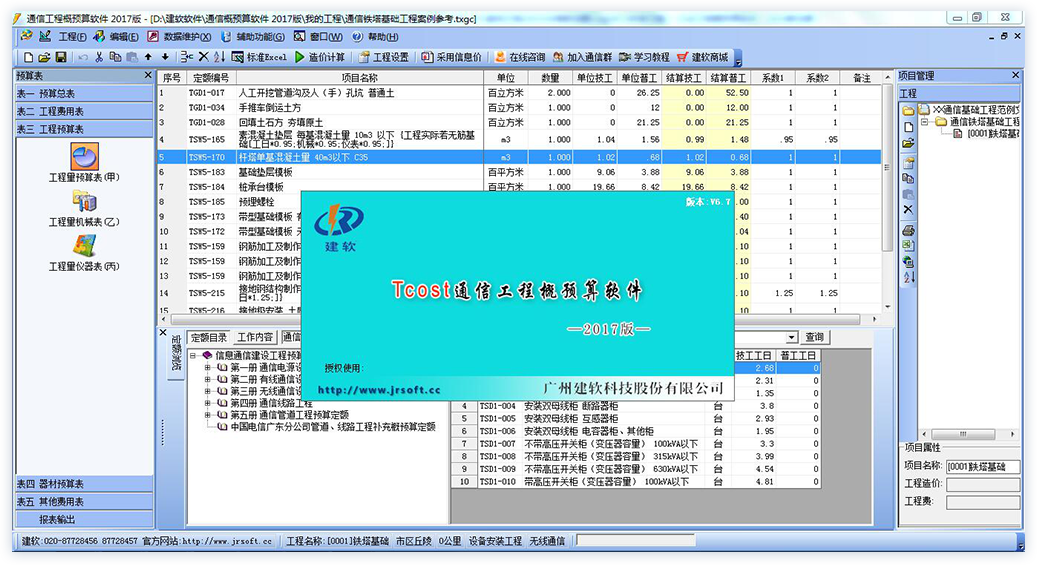Expand 第二册 有线通信 tree node

207,379
